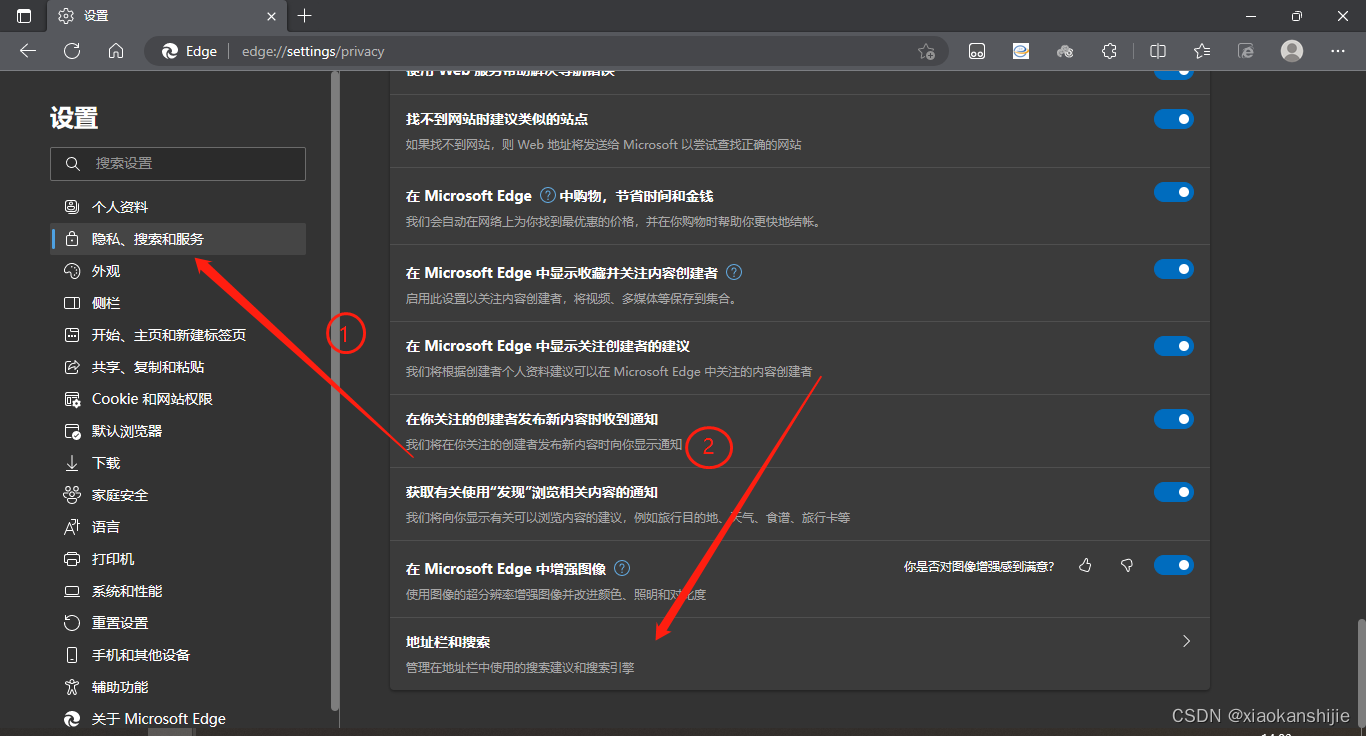This screenshot has height=736, width=1366.
Task: Click the 搜索设置 search field
Action: (x=178, y=163)
